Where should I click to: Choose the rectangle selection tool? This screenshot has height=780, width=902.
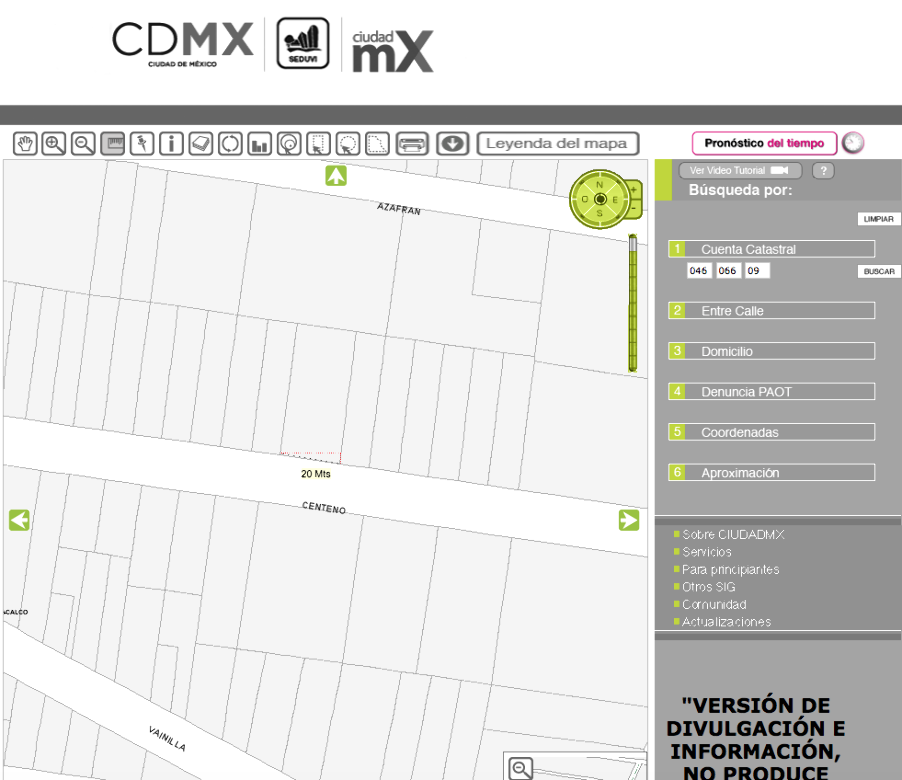point(318,144)
